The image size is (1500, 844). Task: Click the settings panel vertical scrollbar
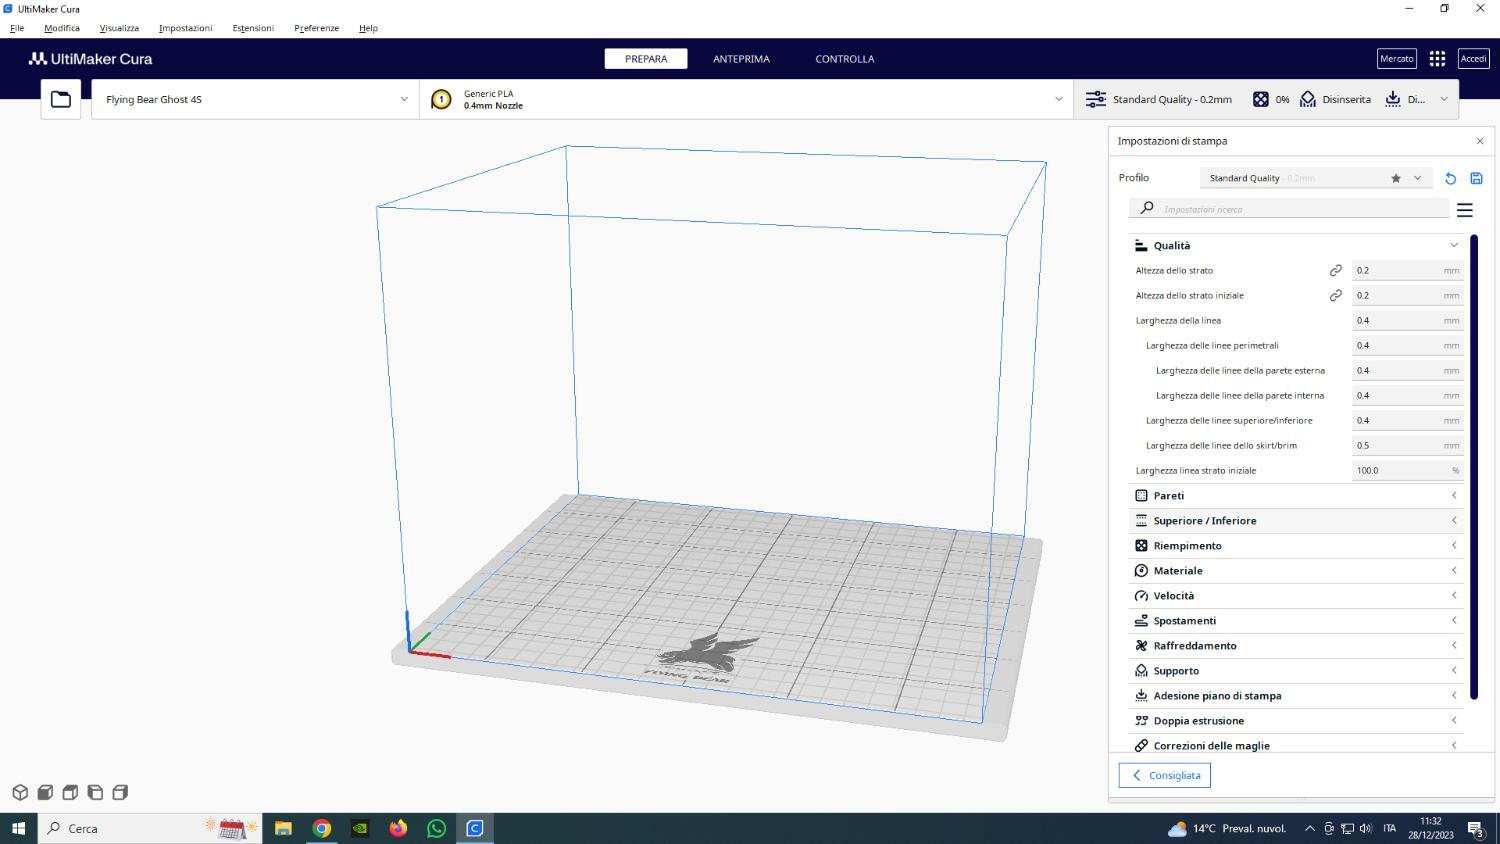pos(1473,466)
